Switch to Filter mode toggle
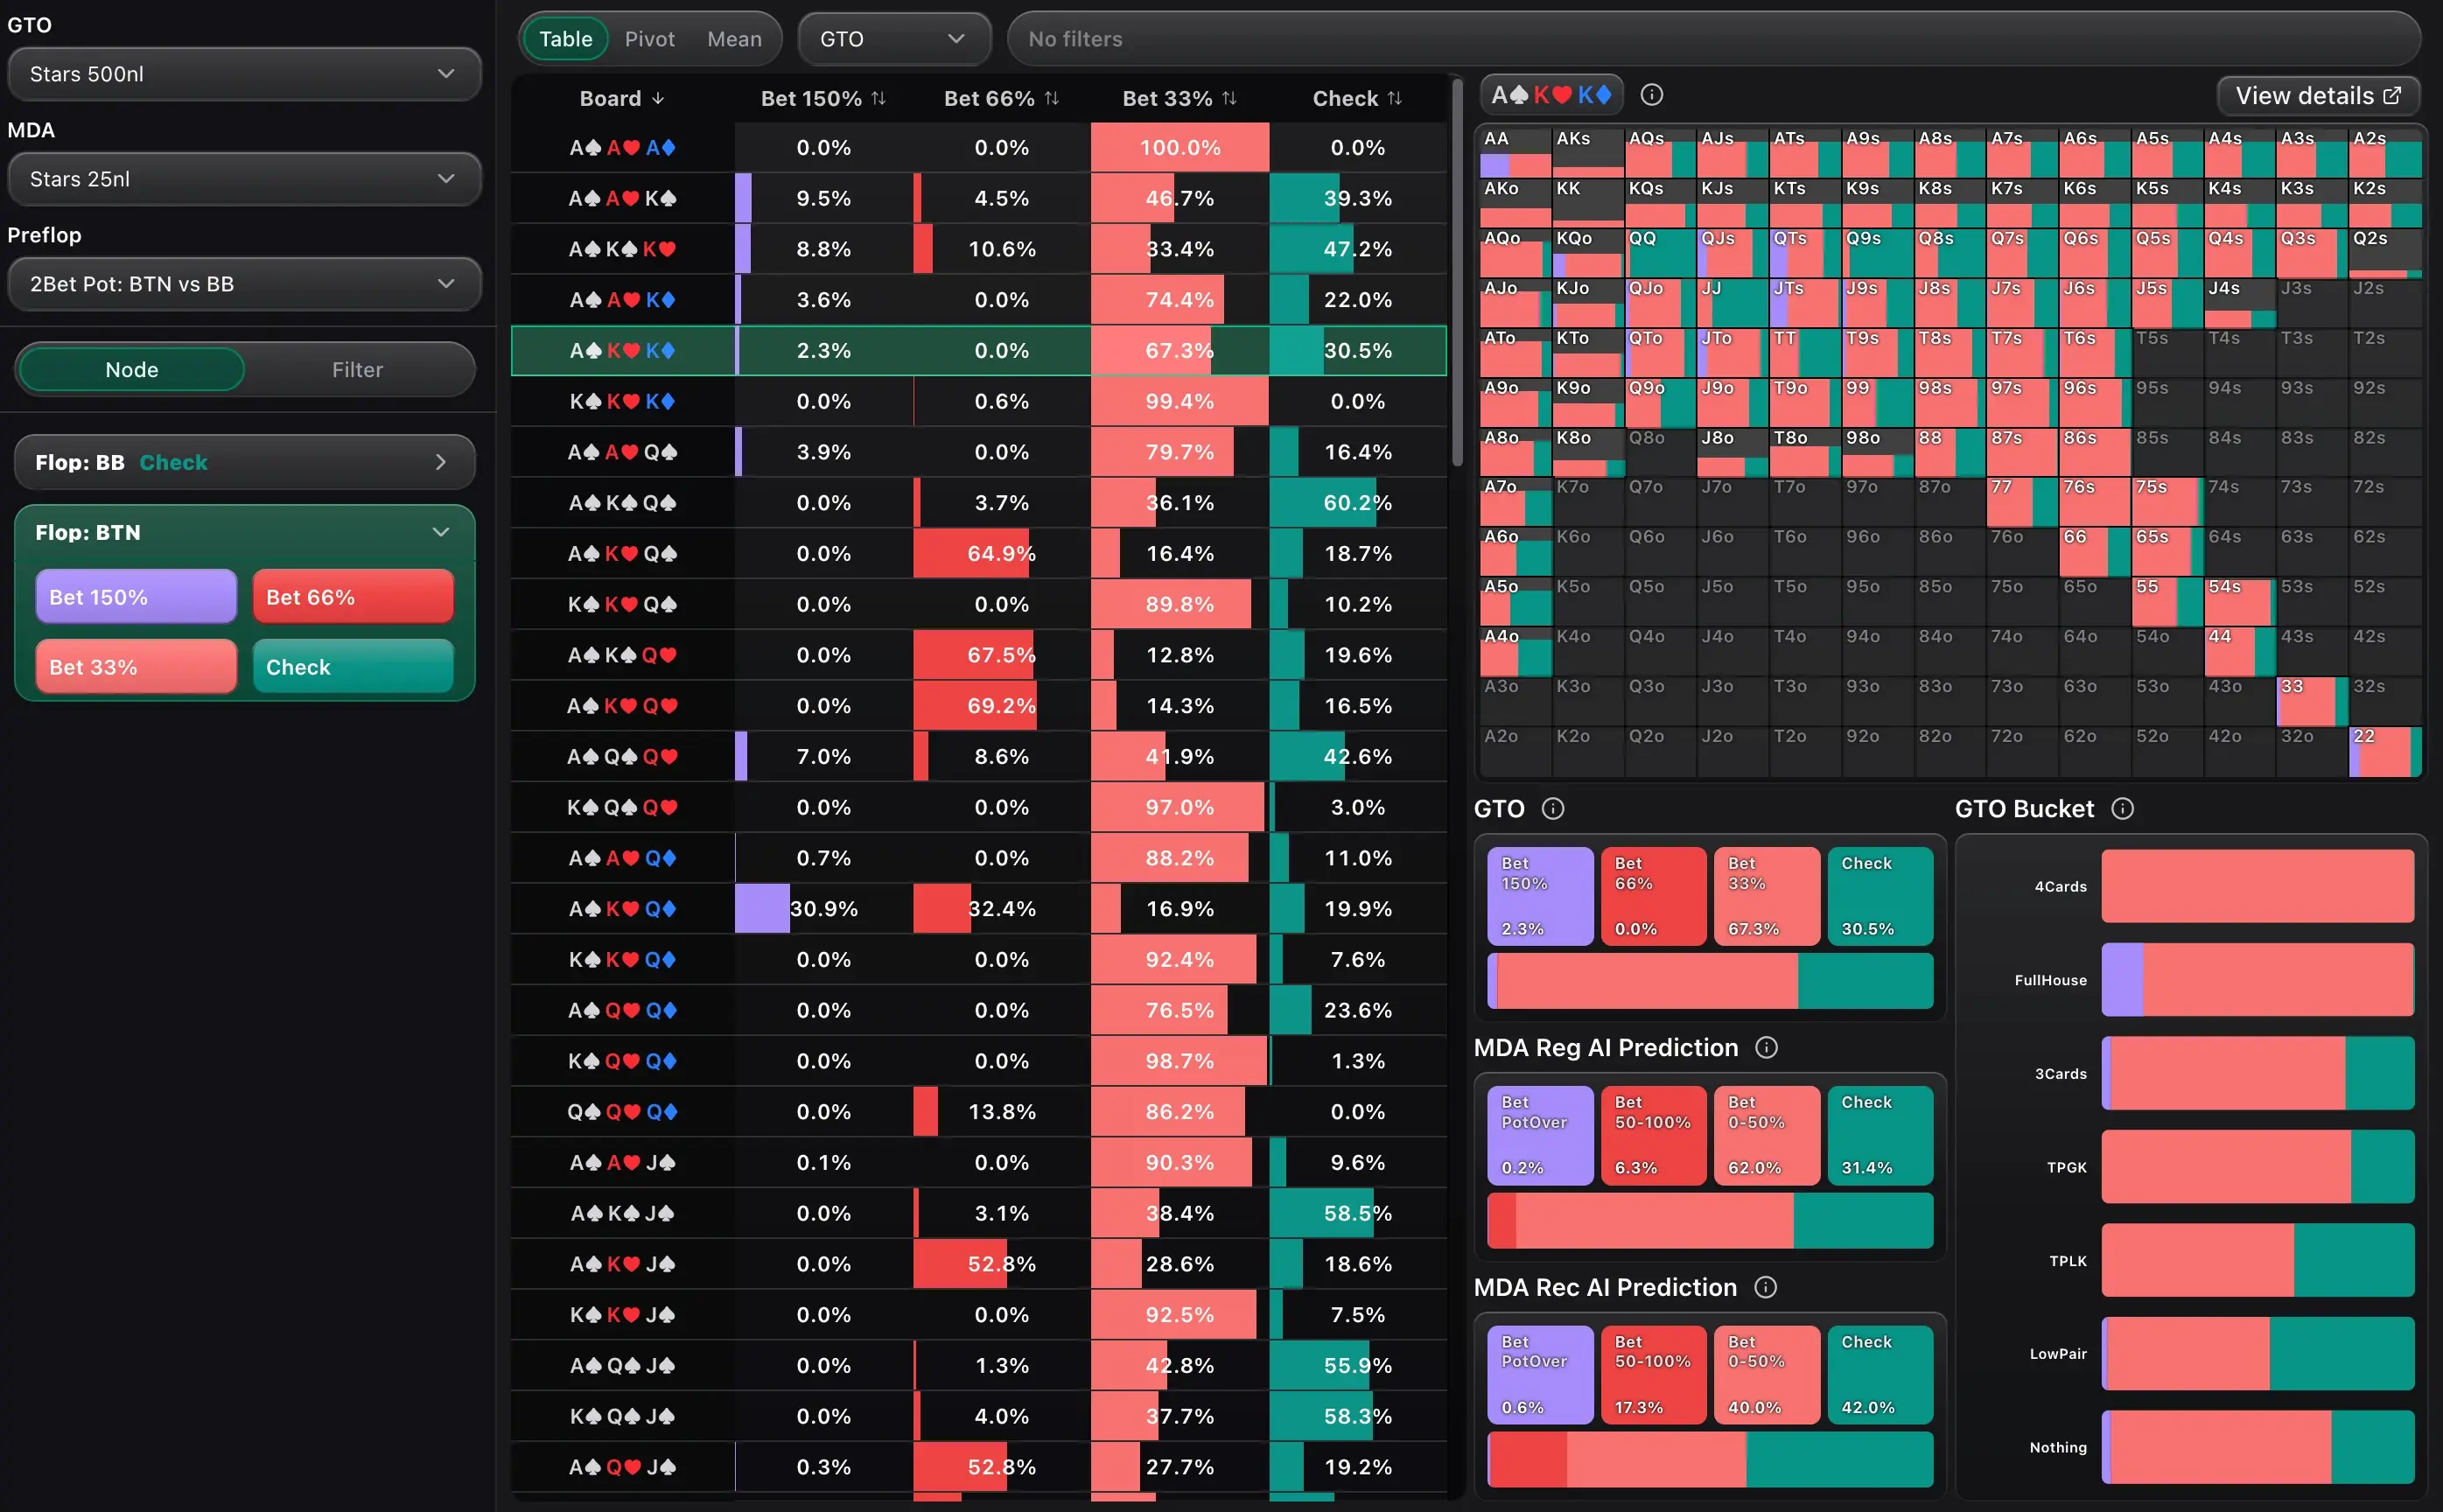Viewport: 2443px width, 1512px height. (357, 370)
